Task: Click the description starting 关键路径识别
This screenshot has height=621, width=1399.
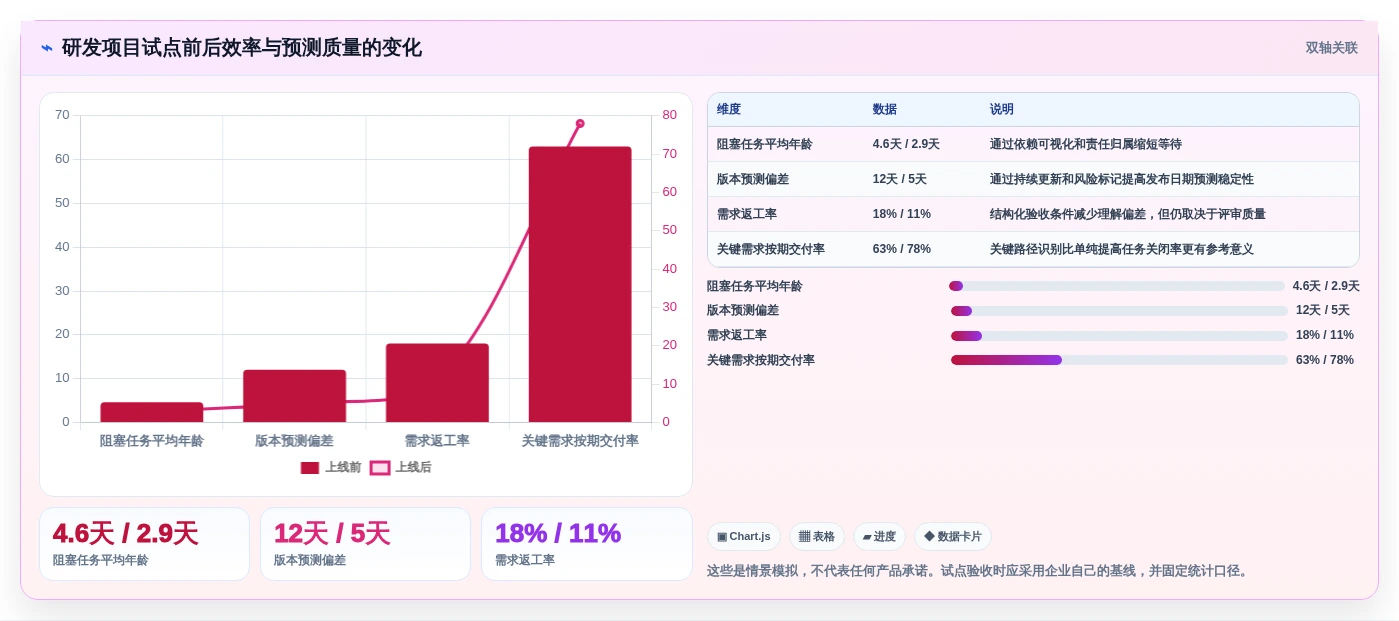Action: pos(1122,249)
